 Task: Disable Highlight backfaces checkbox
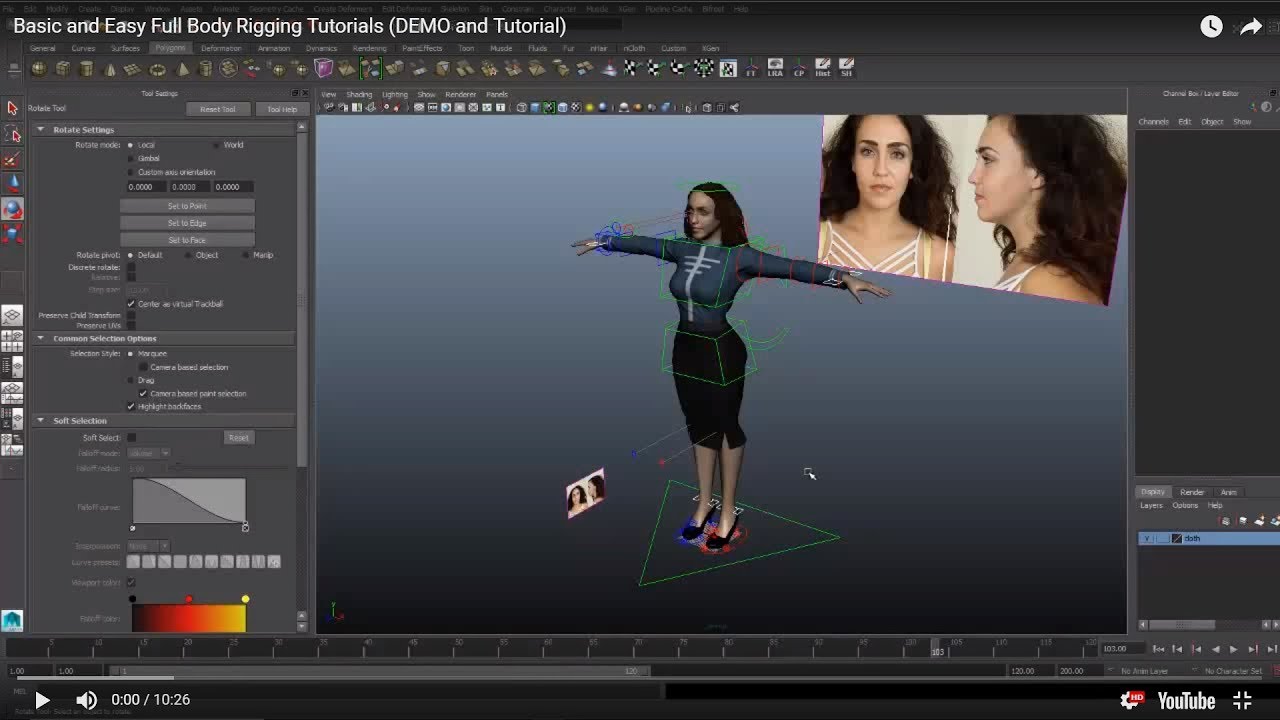point(131,406)
